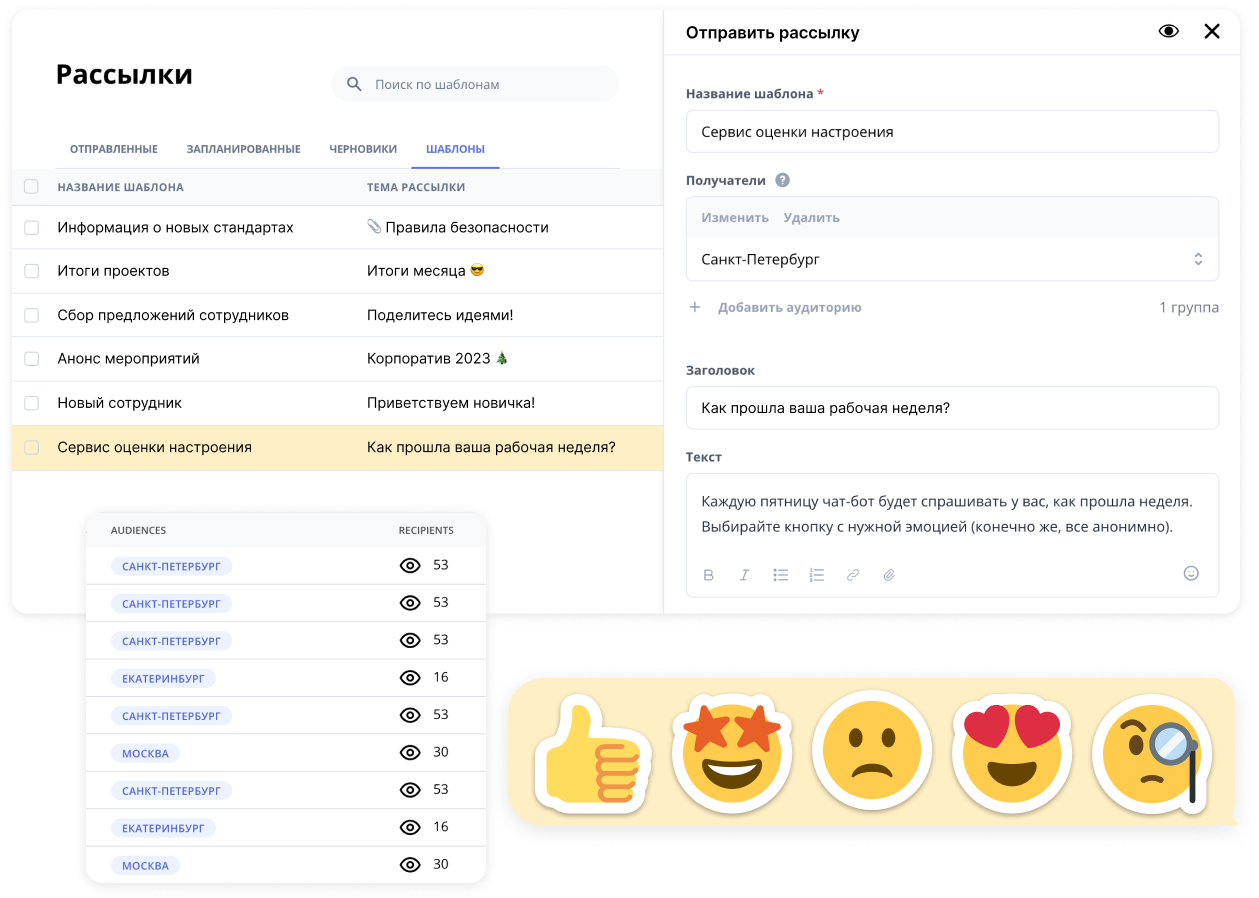The image size is (1259, 898).
Task: Toggle the select-all checkbox in table header
Action: [31, 187]
